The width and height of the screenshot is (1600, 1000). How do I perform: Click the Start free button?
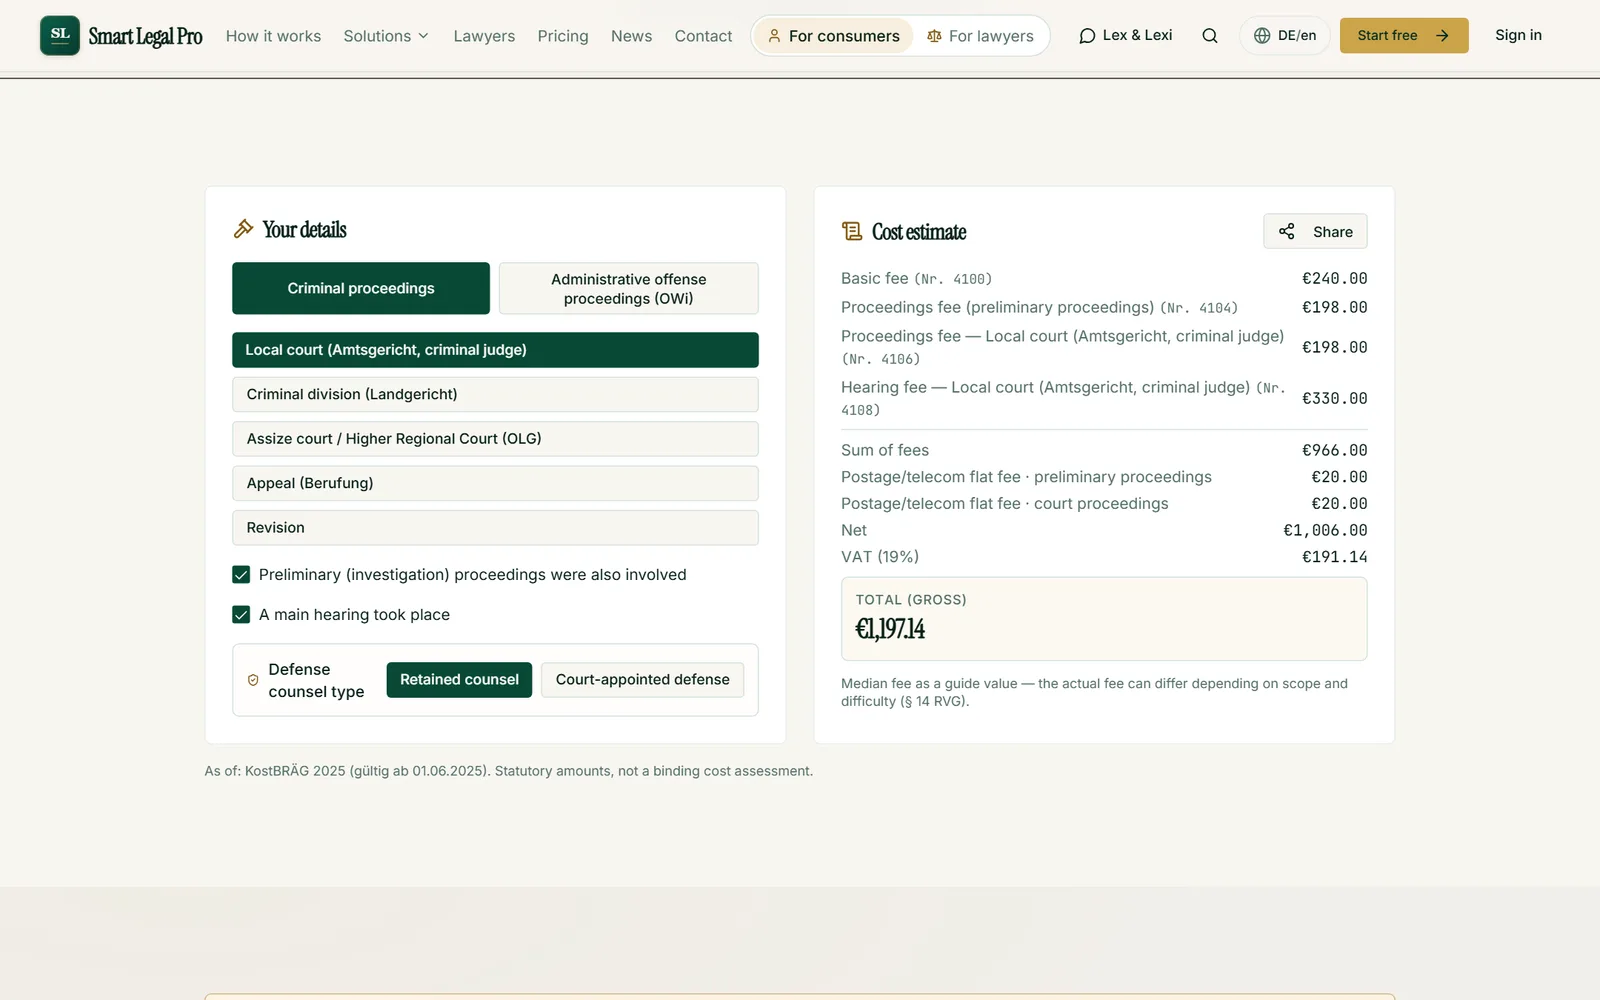point(1404,36)
